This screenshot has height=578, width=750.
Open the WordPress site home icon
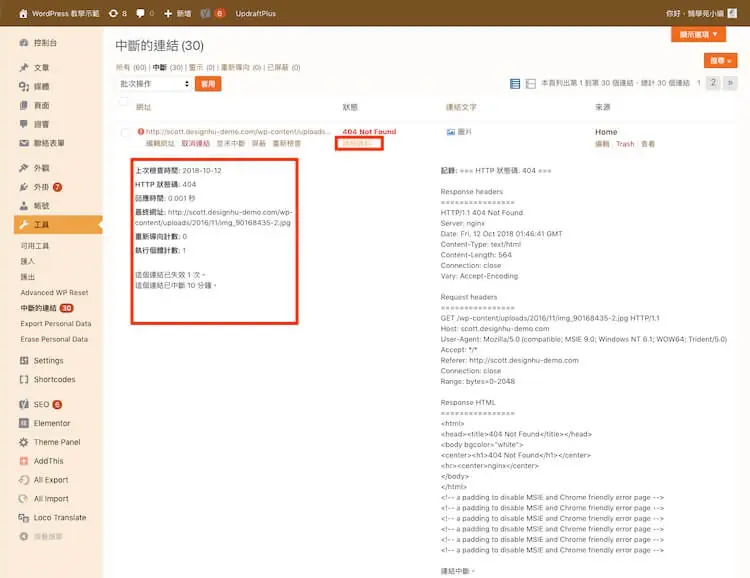23,13
